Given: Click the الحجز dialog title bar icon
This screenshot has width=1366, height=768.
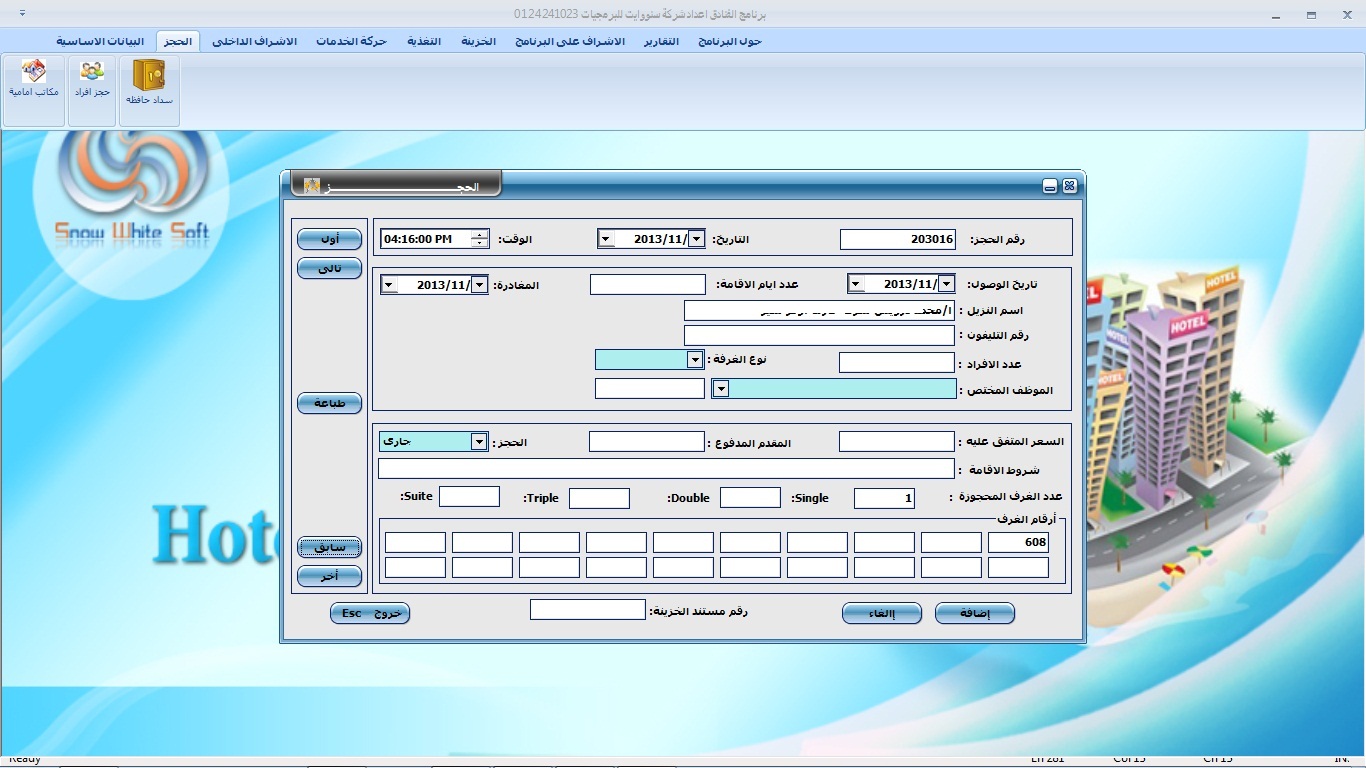Looking at the screenshot, I should (312, 186).
